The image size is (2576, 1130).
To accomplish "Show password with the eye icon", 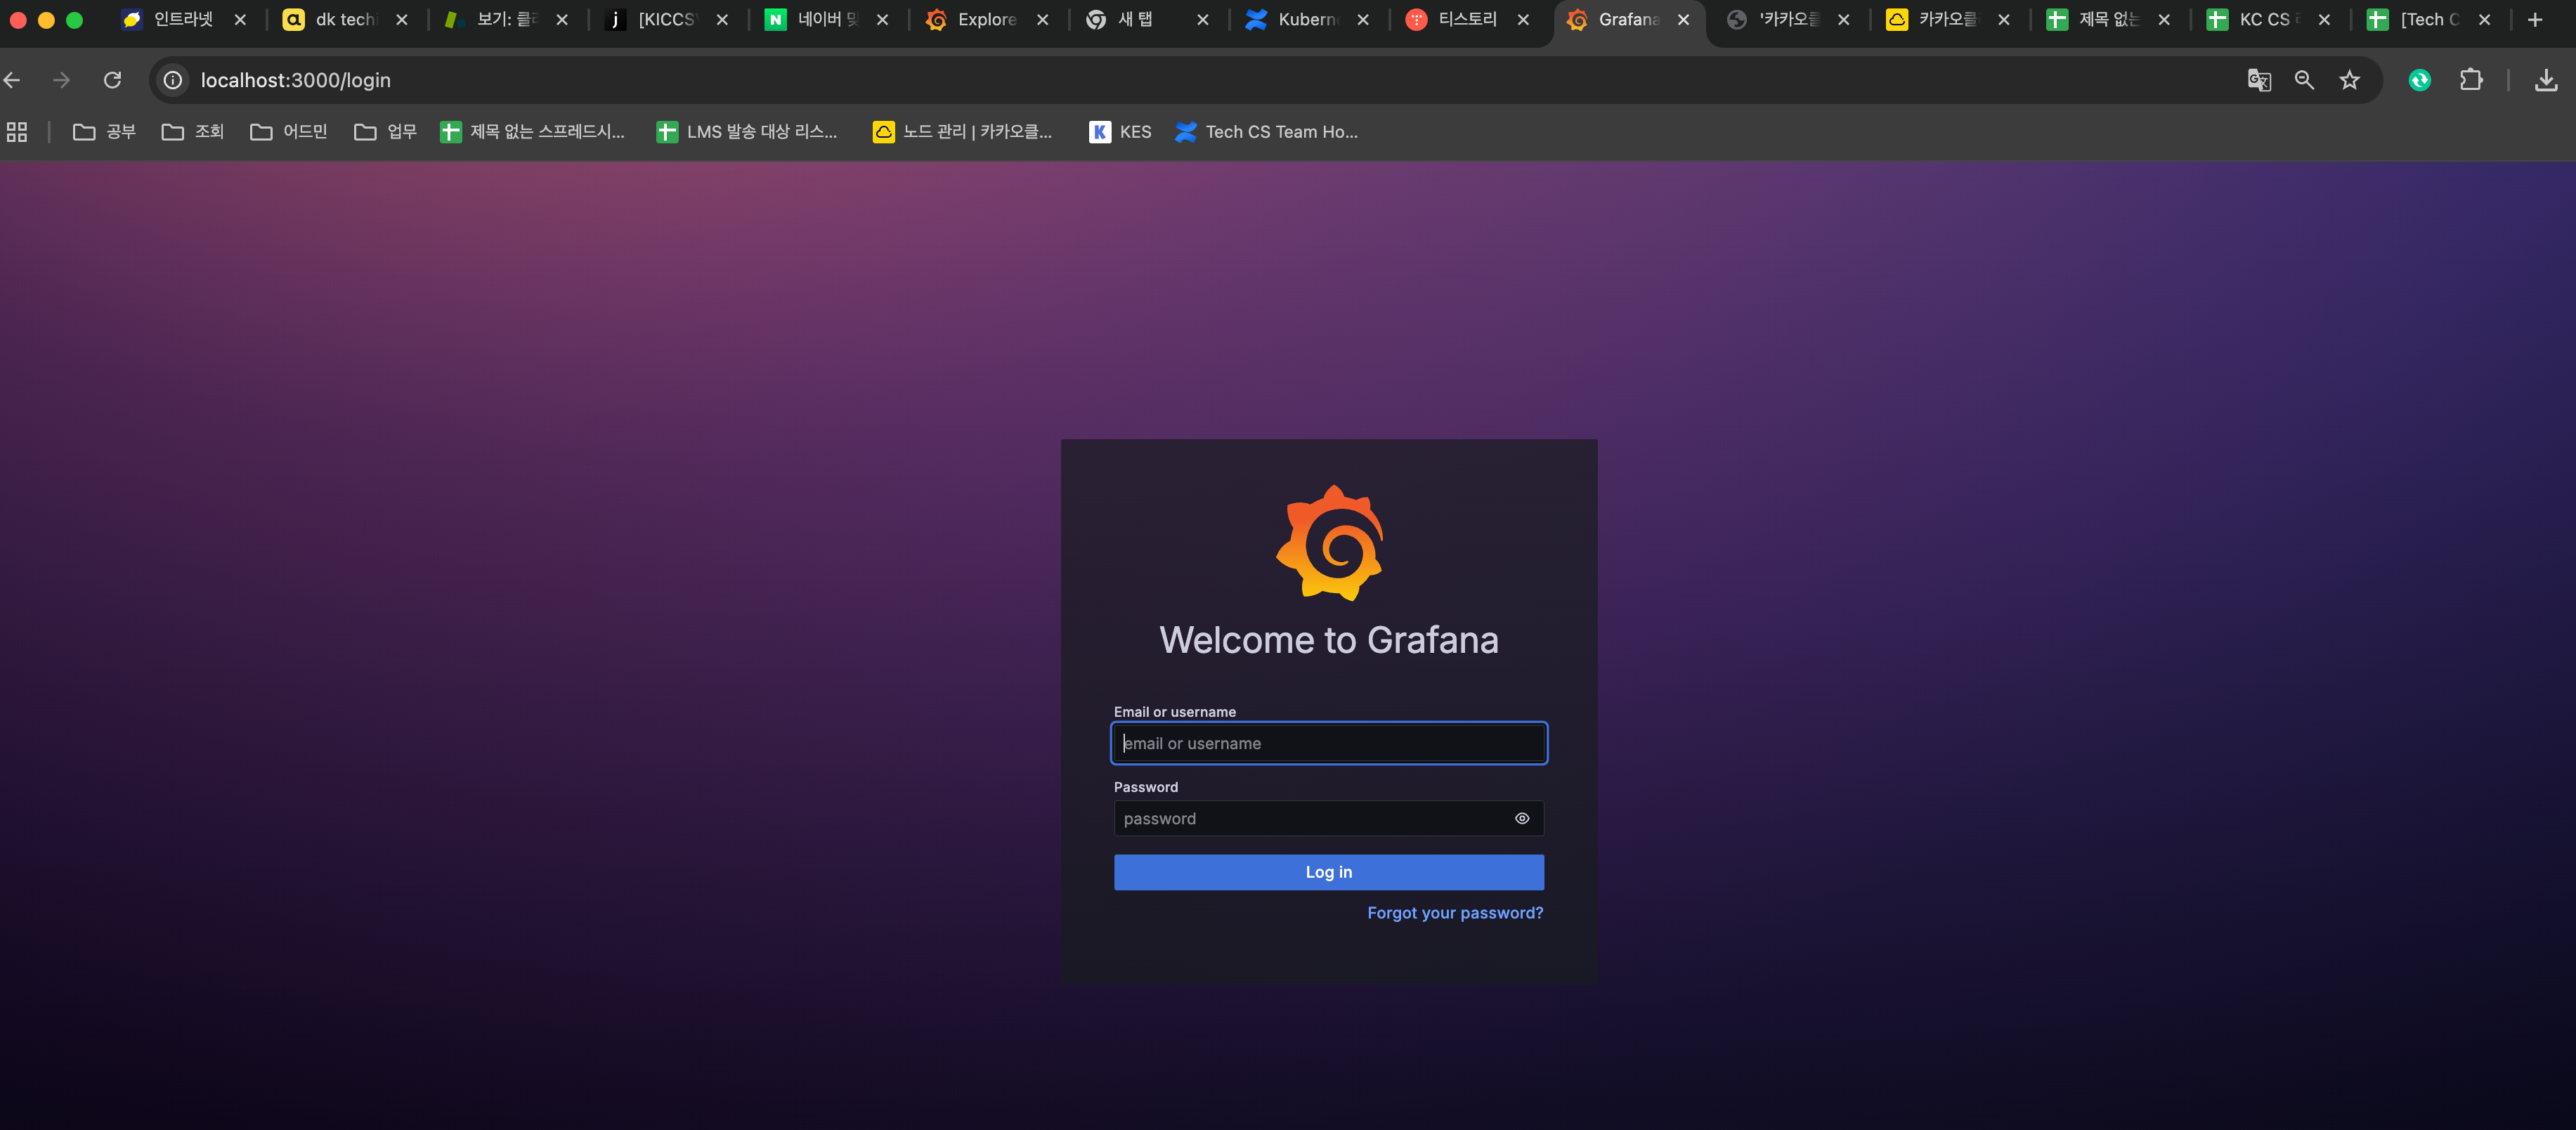I will point(1522,818).
